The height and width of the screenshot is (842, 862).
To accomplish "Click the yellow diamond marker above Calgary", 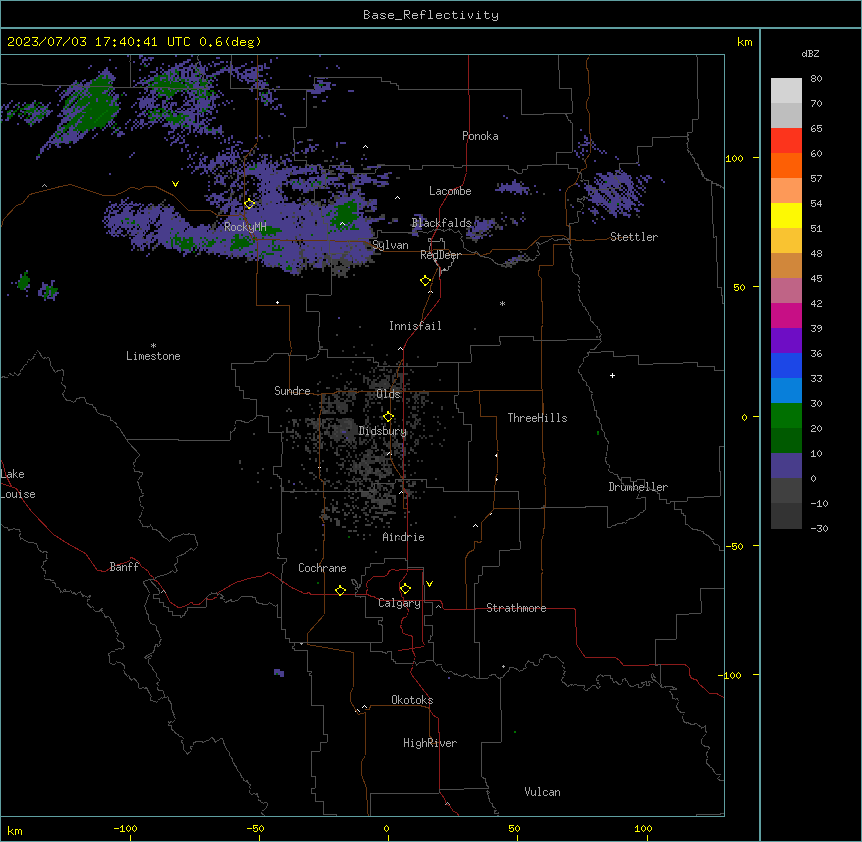I will point(405,589).
